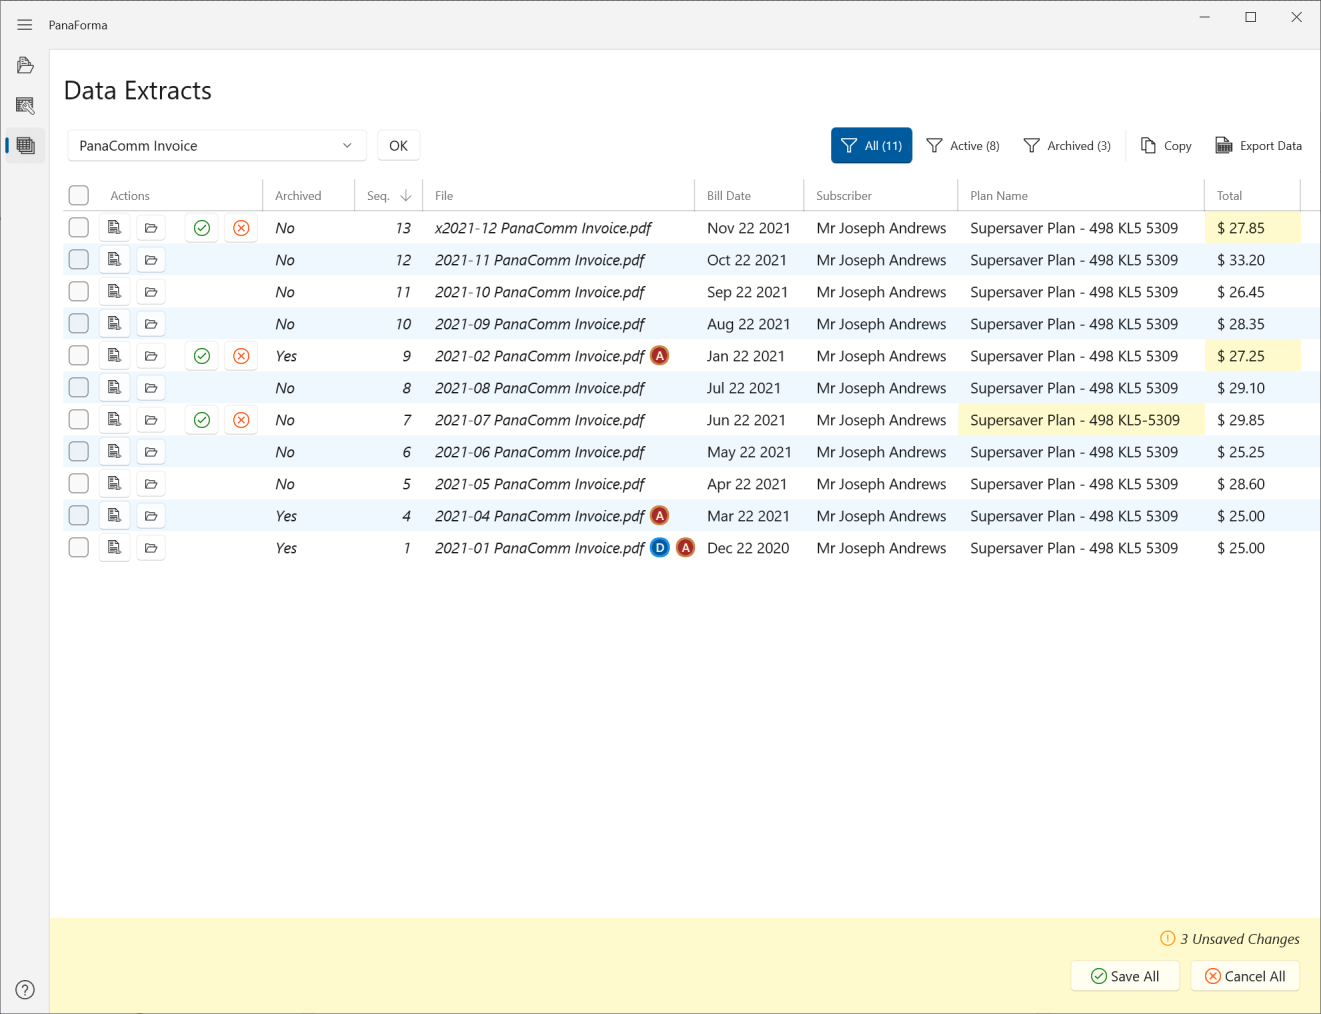Select the checkbox for 2021-05 PanaComm Invoice
The height and width of the screenshot is (1014, 1321).
(79, 484)
